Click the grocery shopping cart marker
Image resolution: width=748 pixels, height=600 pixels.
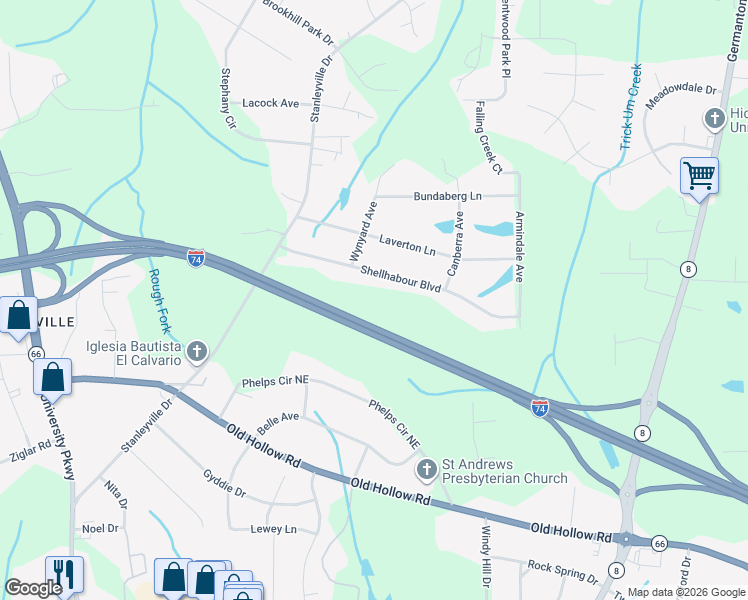(x=699, y=178)
